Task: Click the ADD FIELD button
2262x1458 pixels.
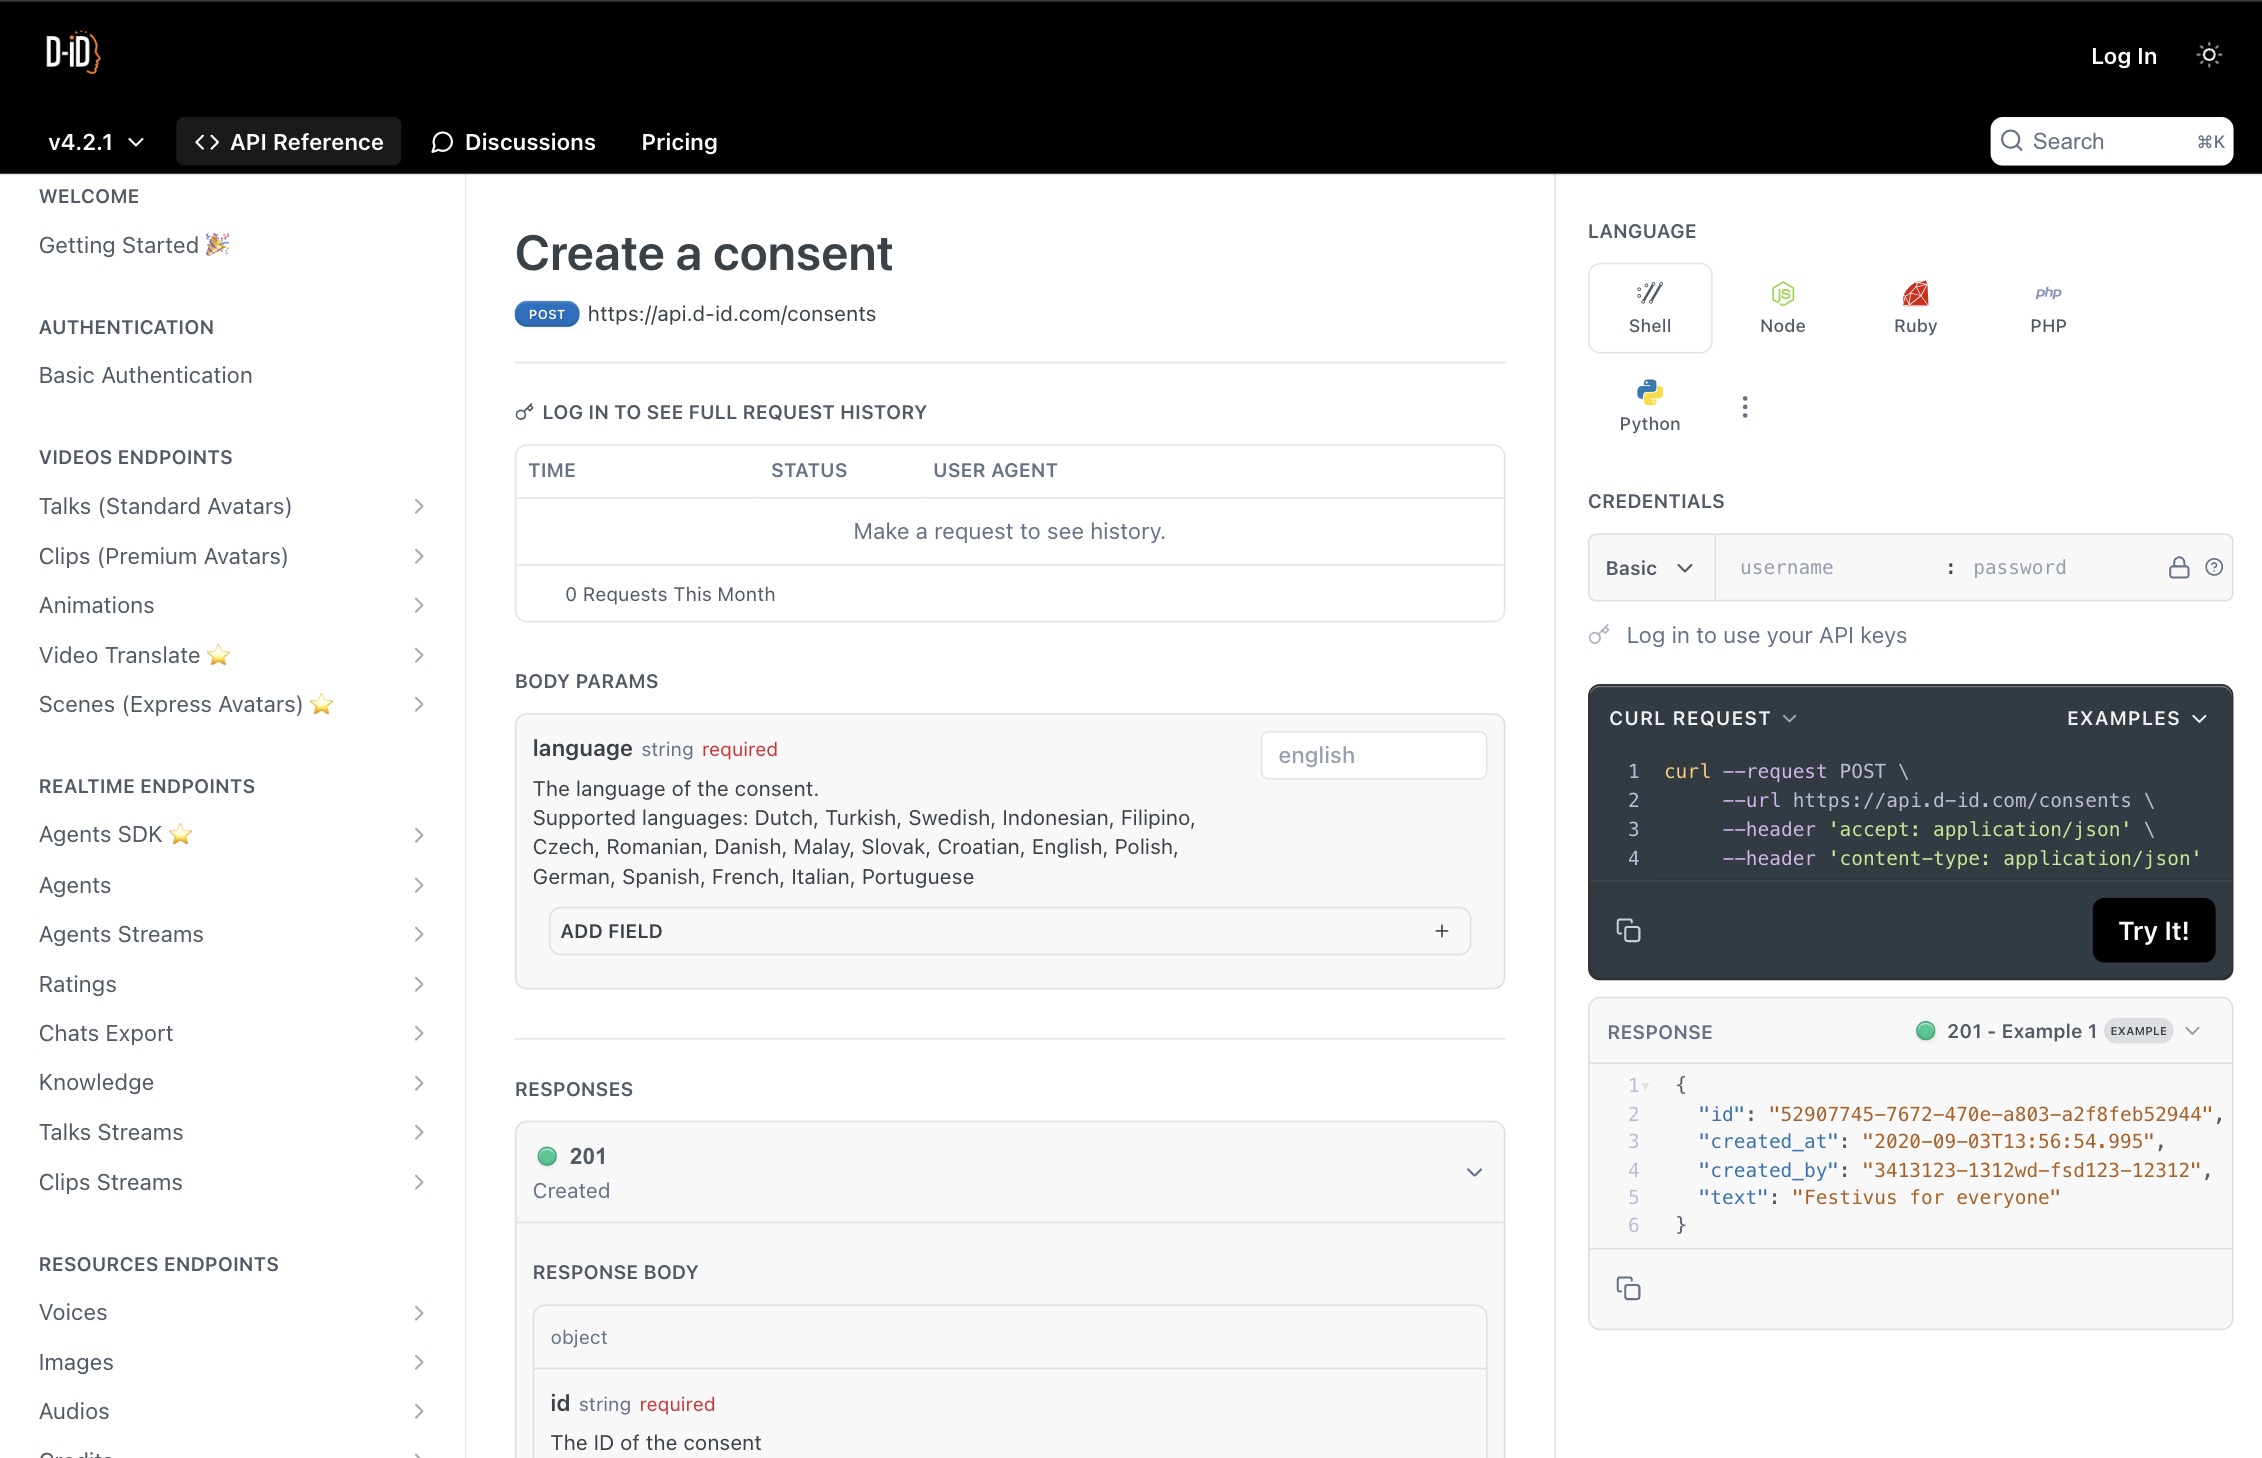Action: tap(1009, 931)
